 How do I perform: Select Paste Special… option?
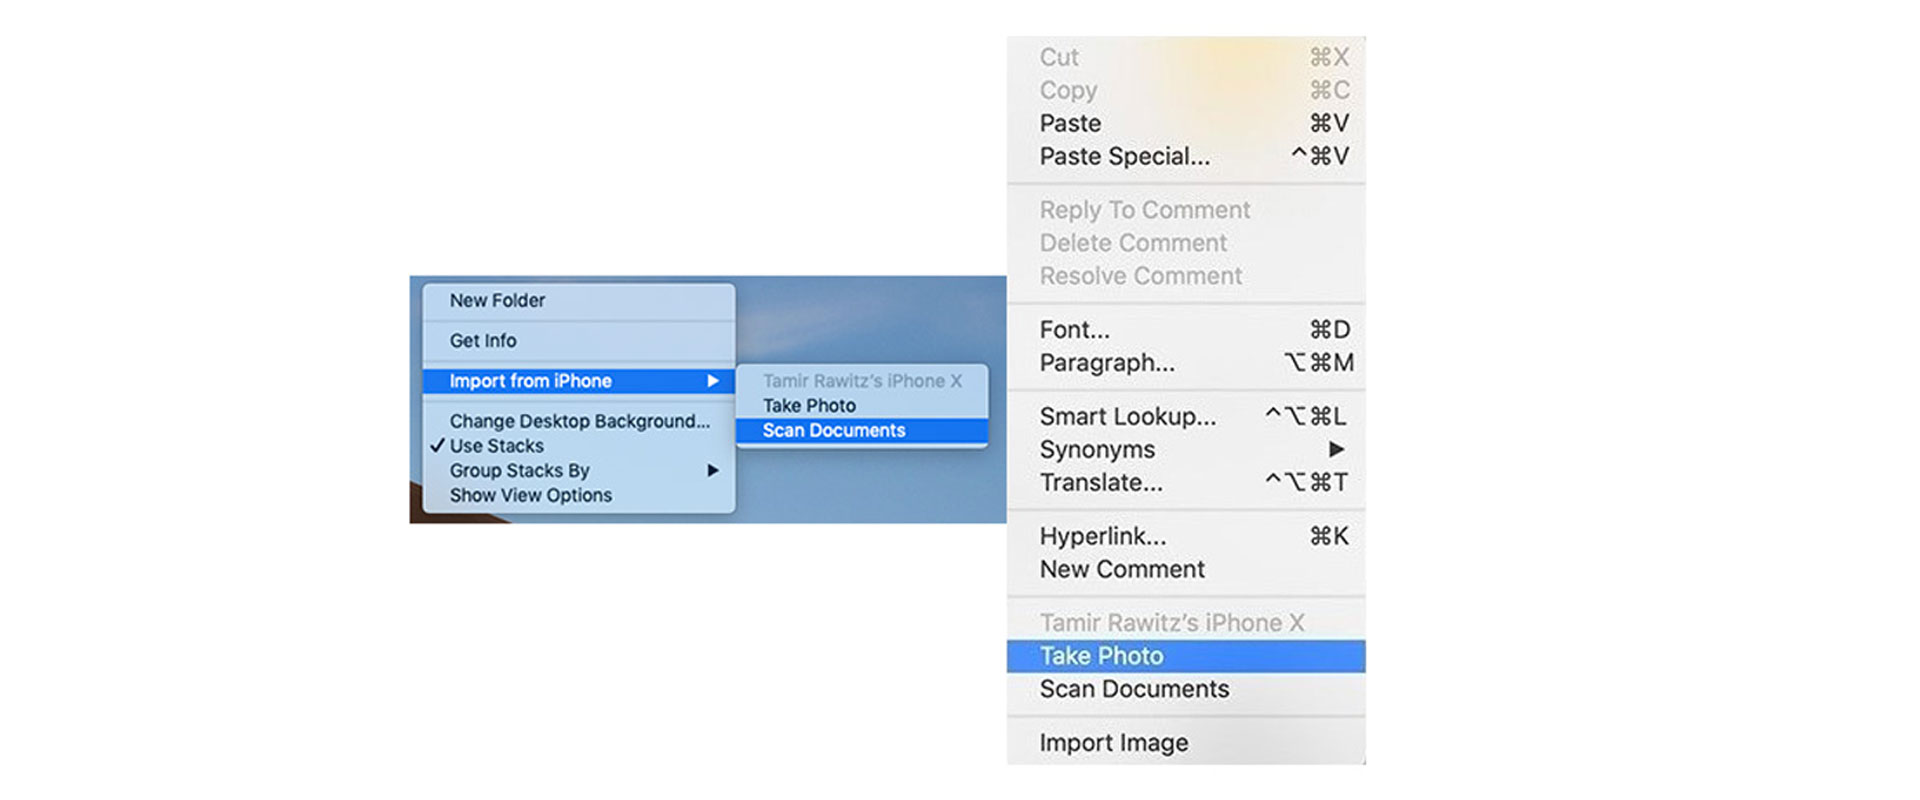(1186, 156)
